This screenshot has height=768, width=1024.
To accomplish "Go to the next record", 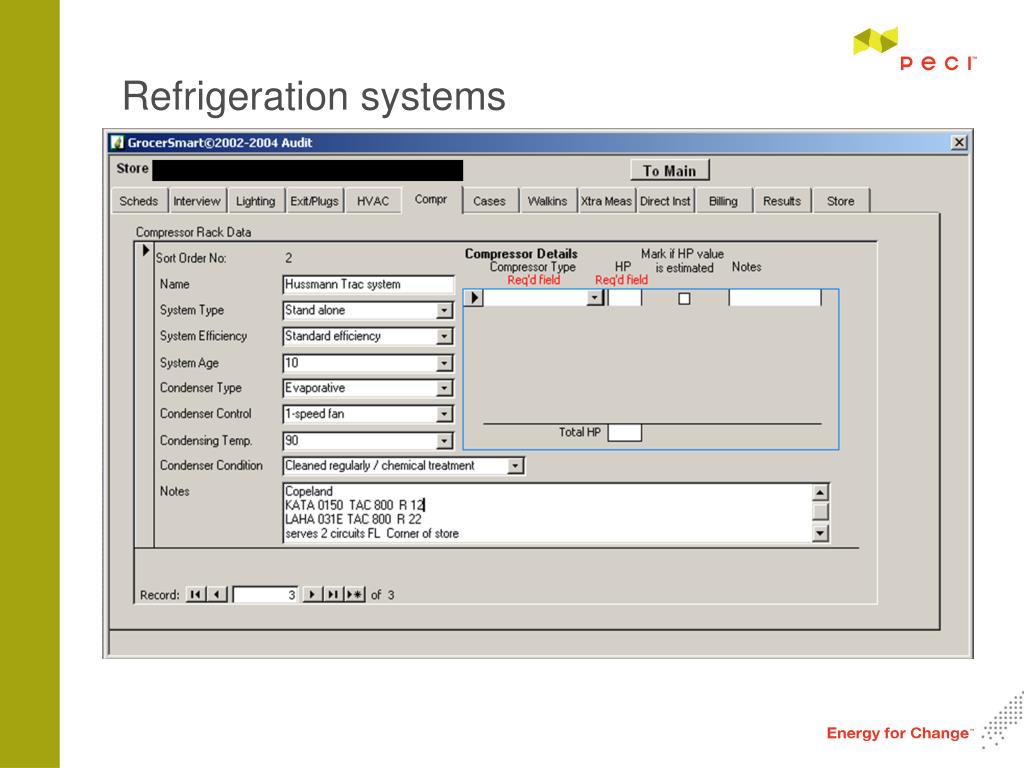I will click(x=312, y=594).
